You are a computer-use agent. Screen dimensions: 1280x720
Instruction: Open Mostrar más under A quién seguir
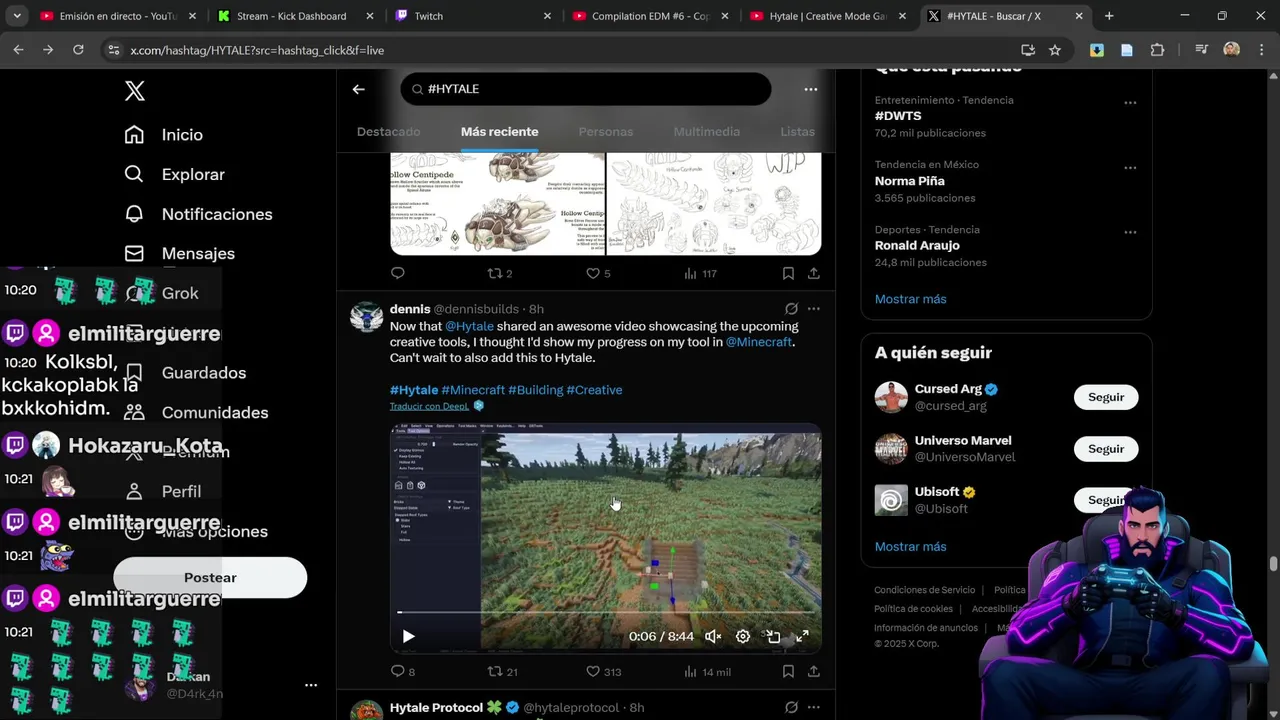(x=910, y=546)
